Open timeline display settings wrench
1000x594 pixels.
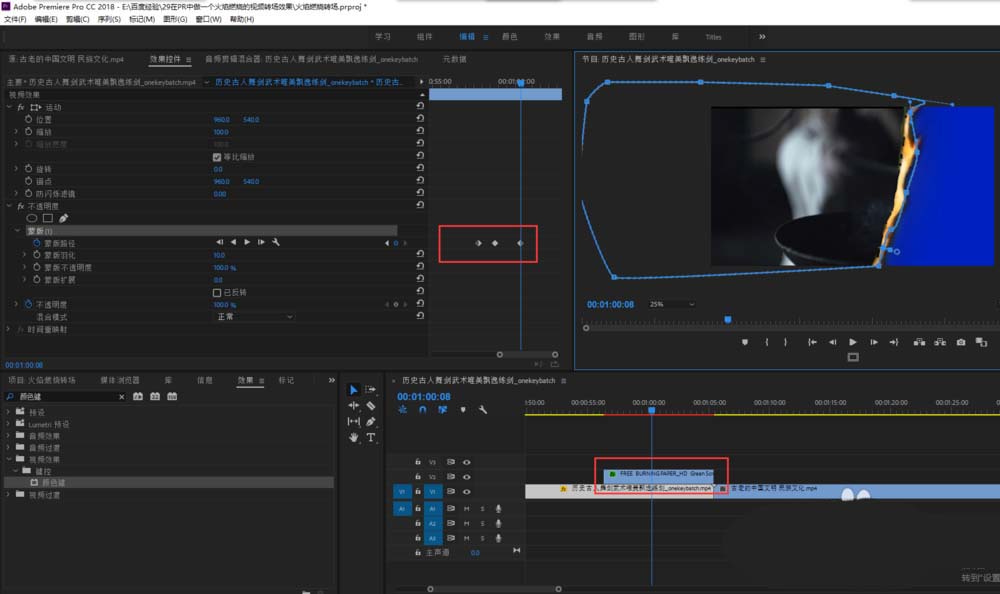pos(483,409)
